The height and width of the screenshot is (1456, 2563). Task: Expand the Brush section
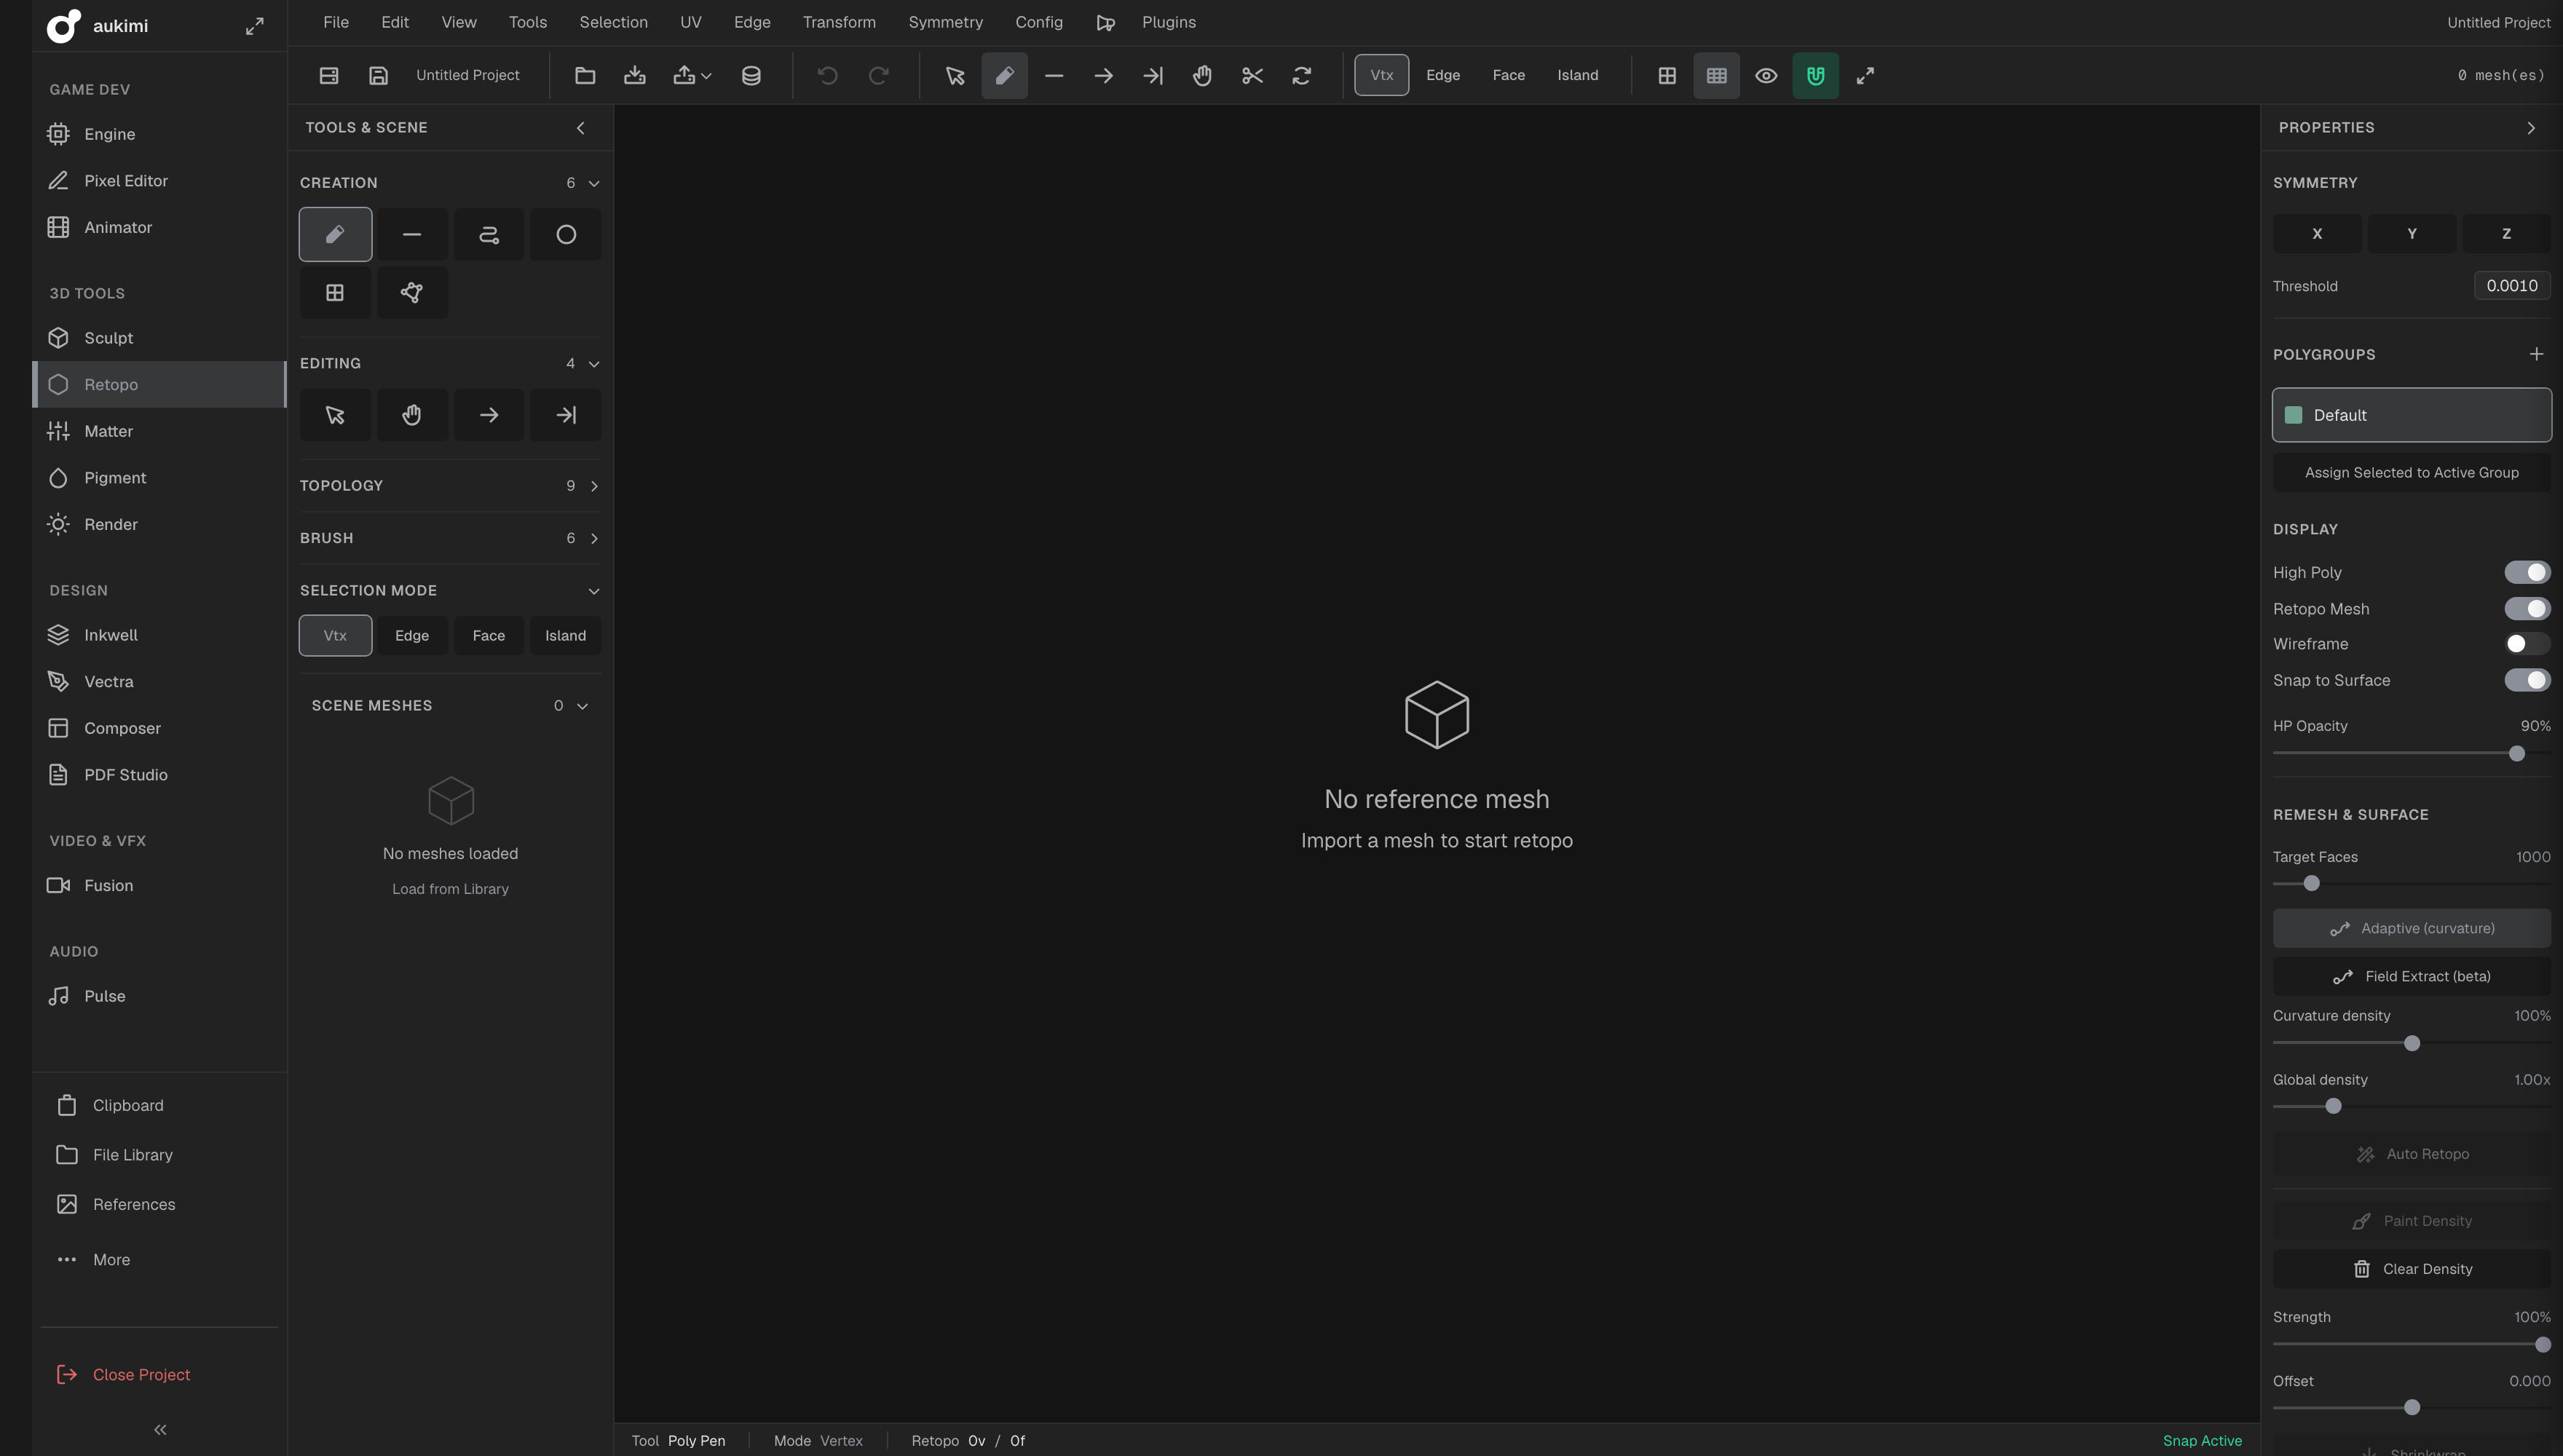pyautogui.click(x=450, y=538)
